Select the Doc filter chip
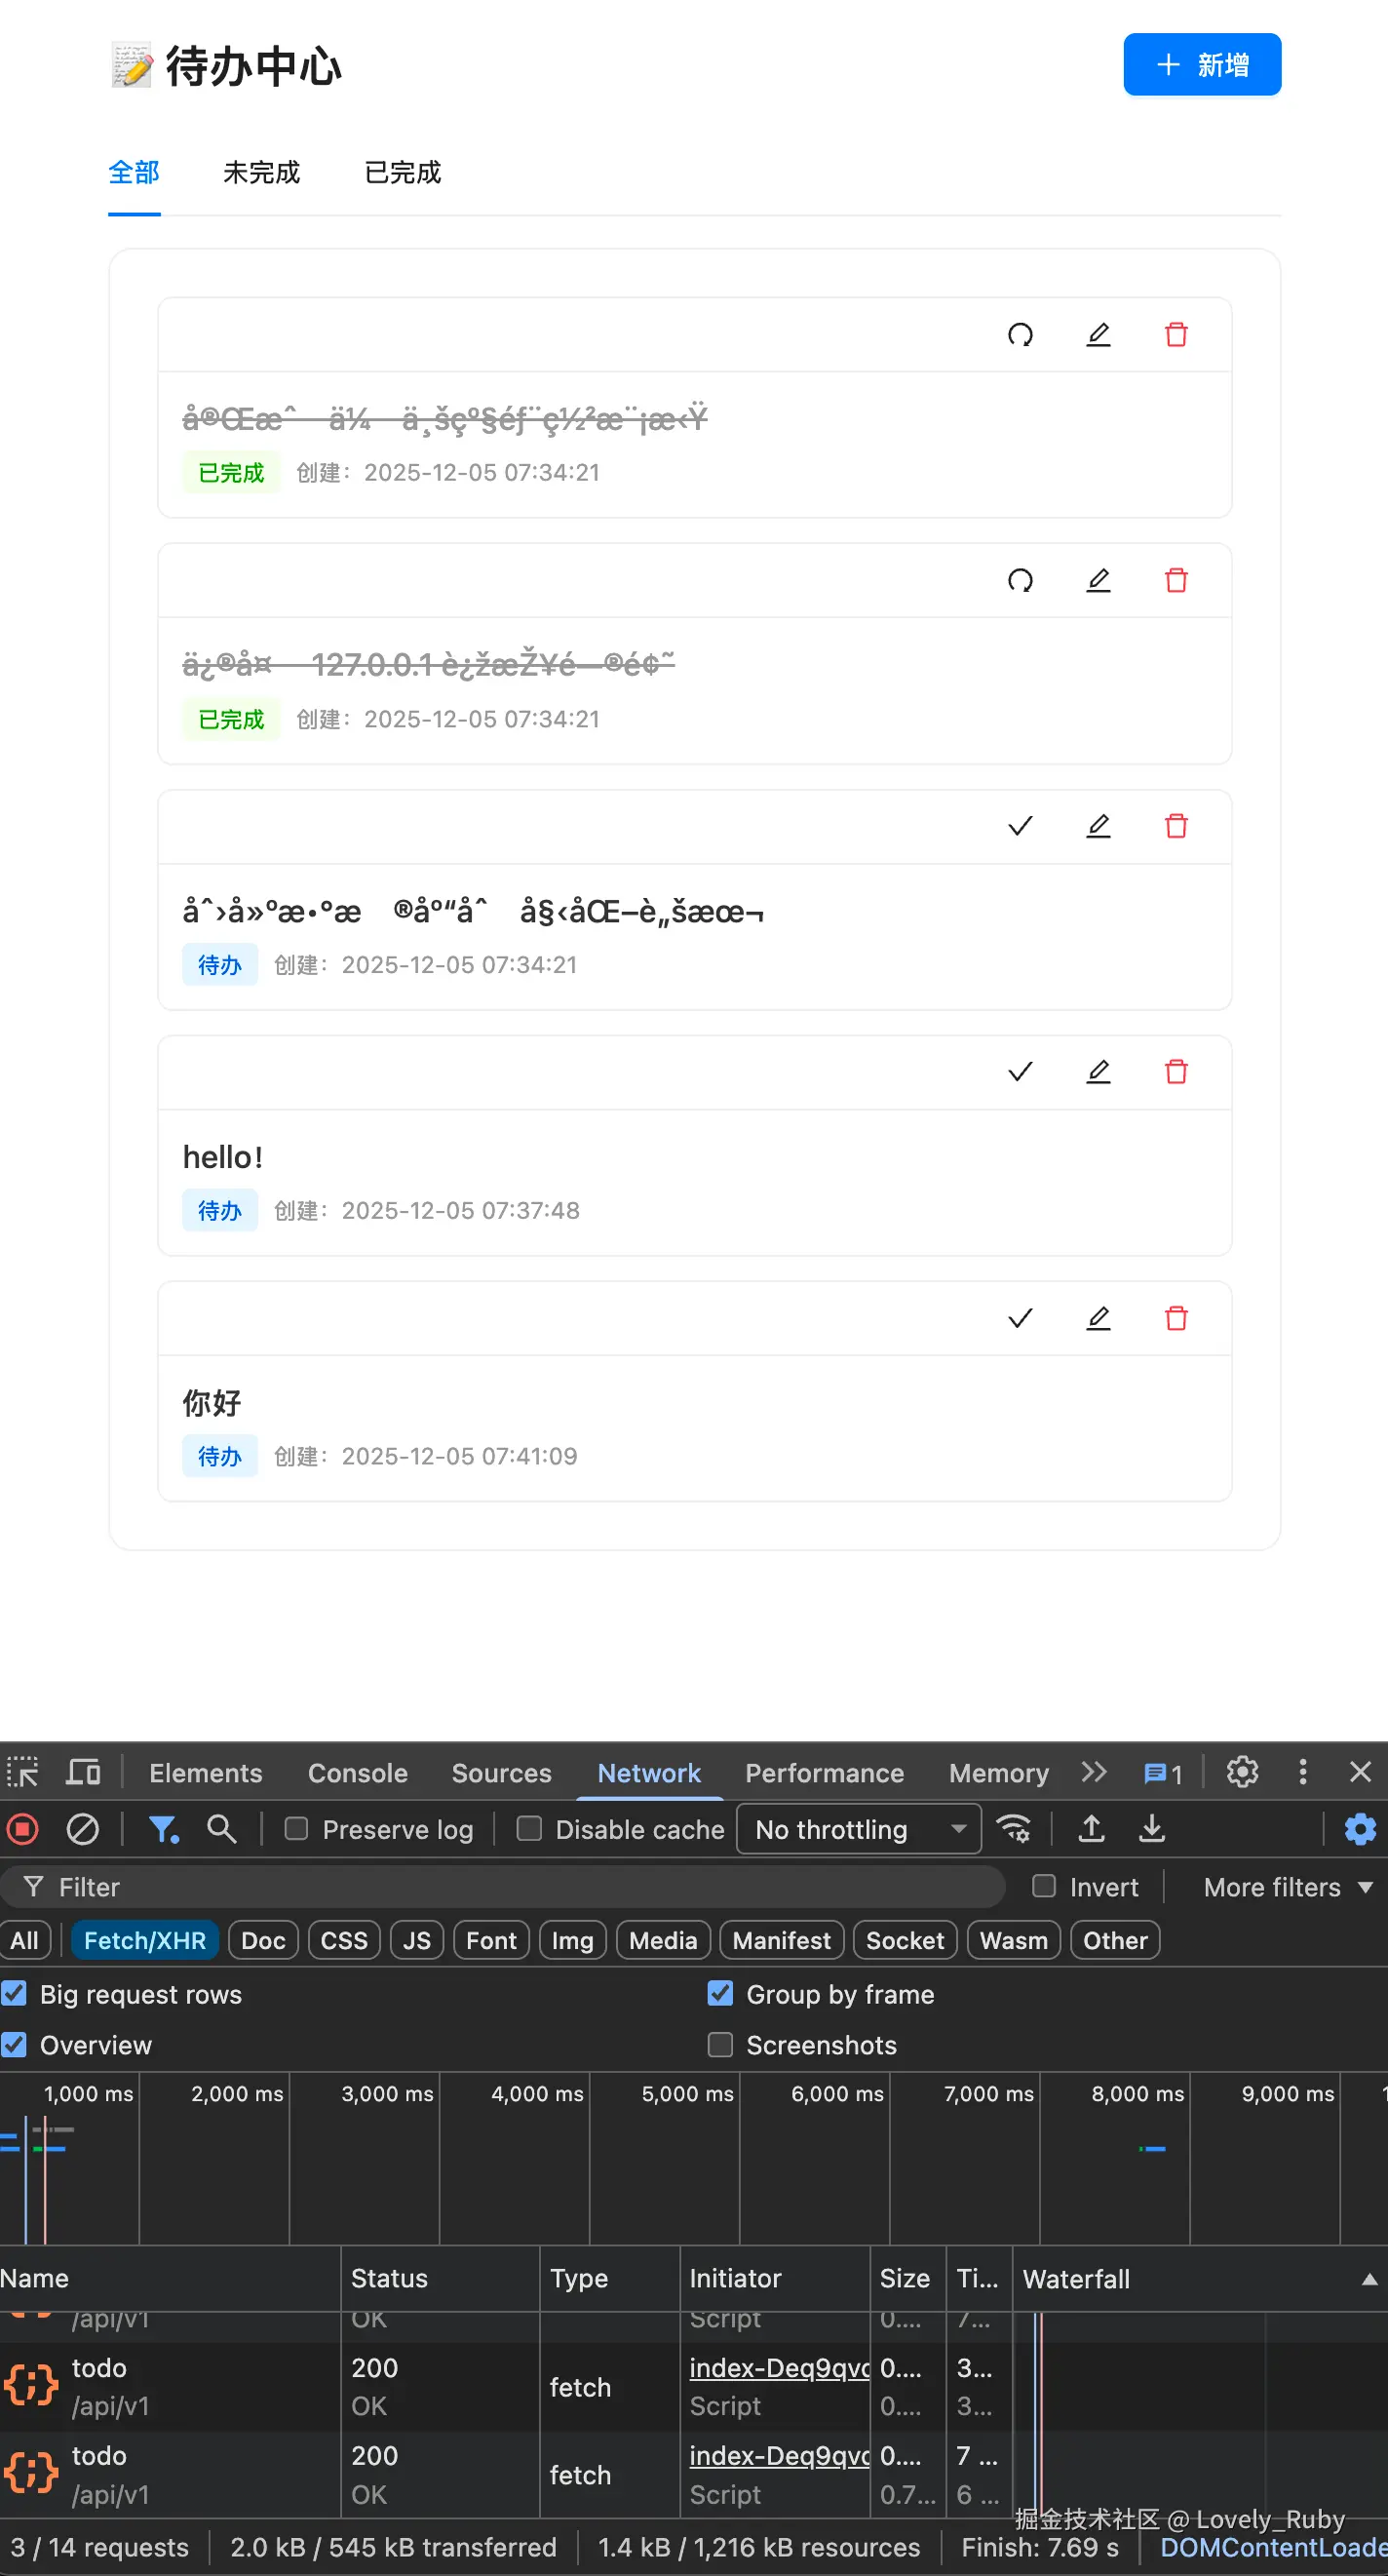Image resolution: width=1388 pixels, height=2576 pixels. [263, 1941]
